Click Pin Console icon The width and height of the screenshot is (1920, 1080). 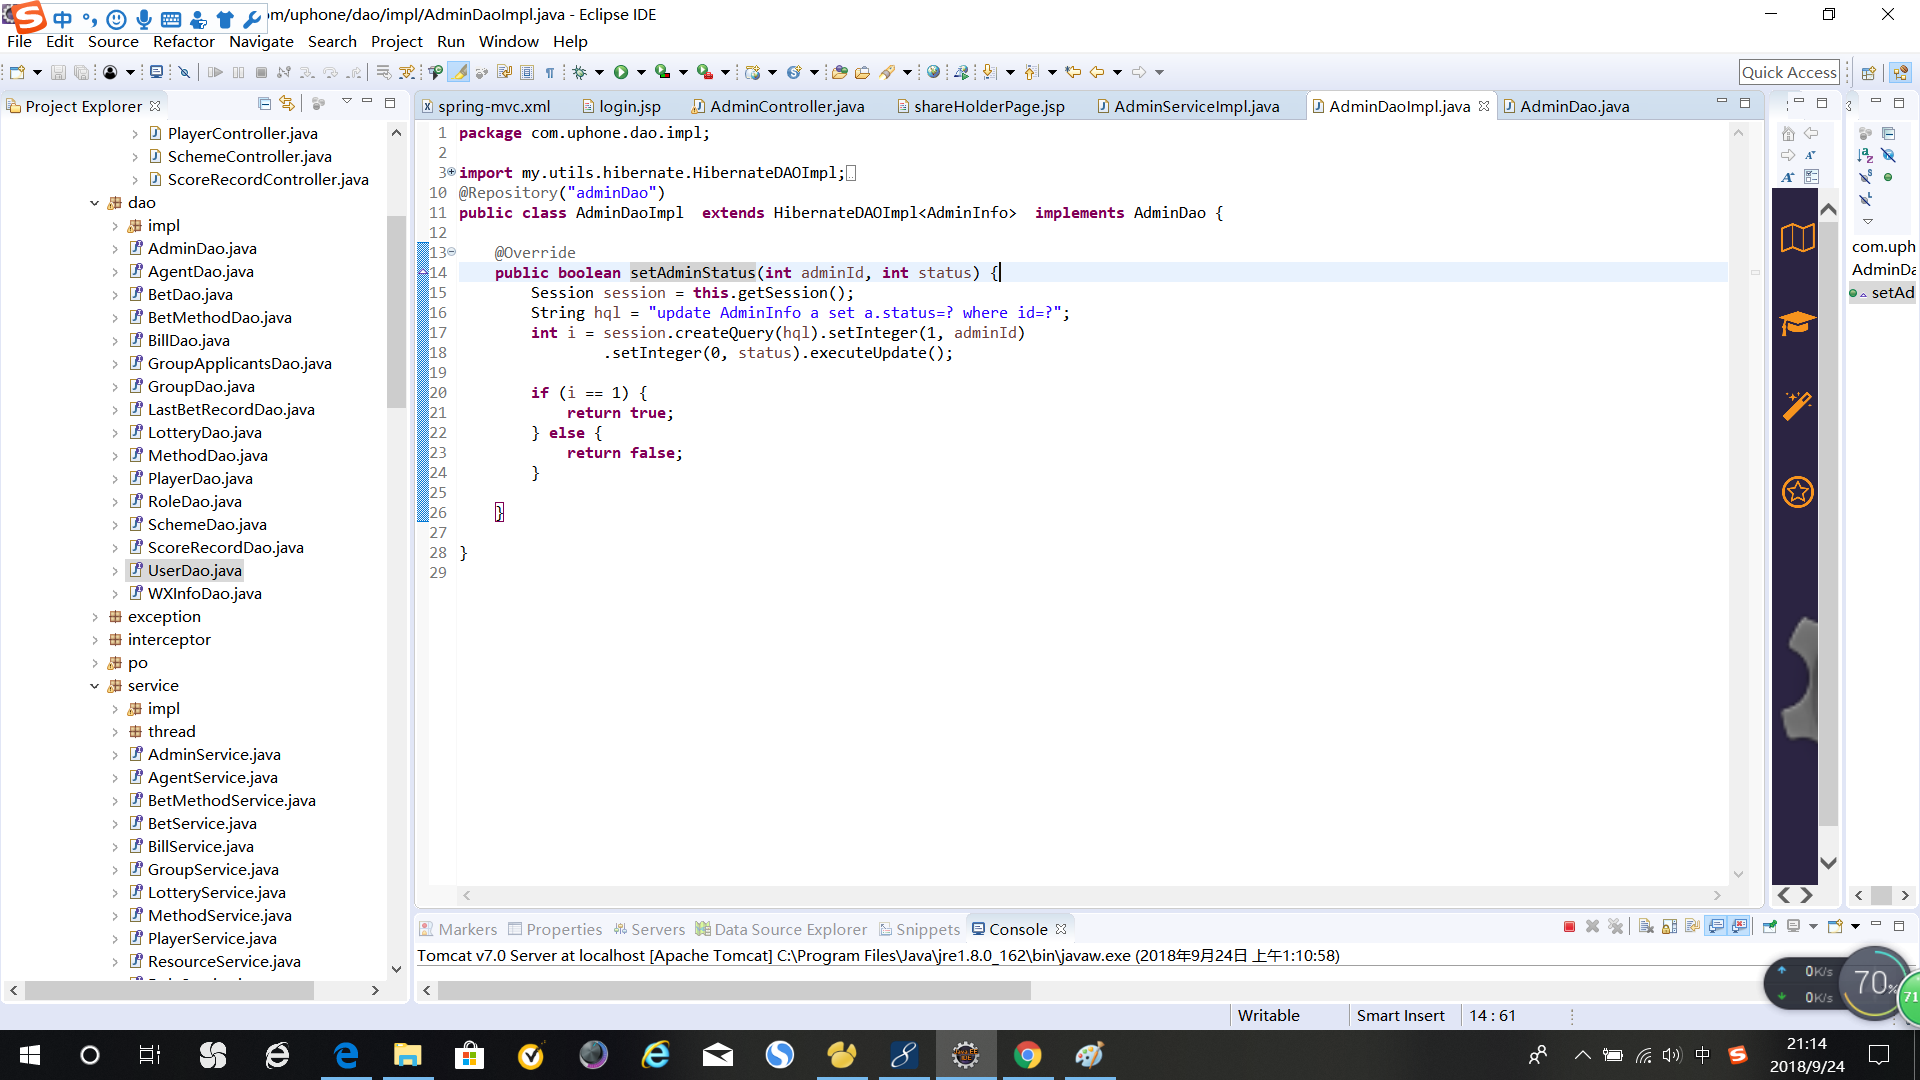click(1769, 927)
